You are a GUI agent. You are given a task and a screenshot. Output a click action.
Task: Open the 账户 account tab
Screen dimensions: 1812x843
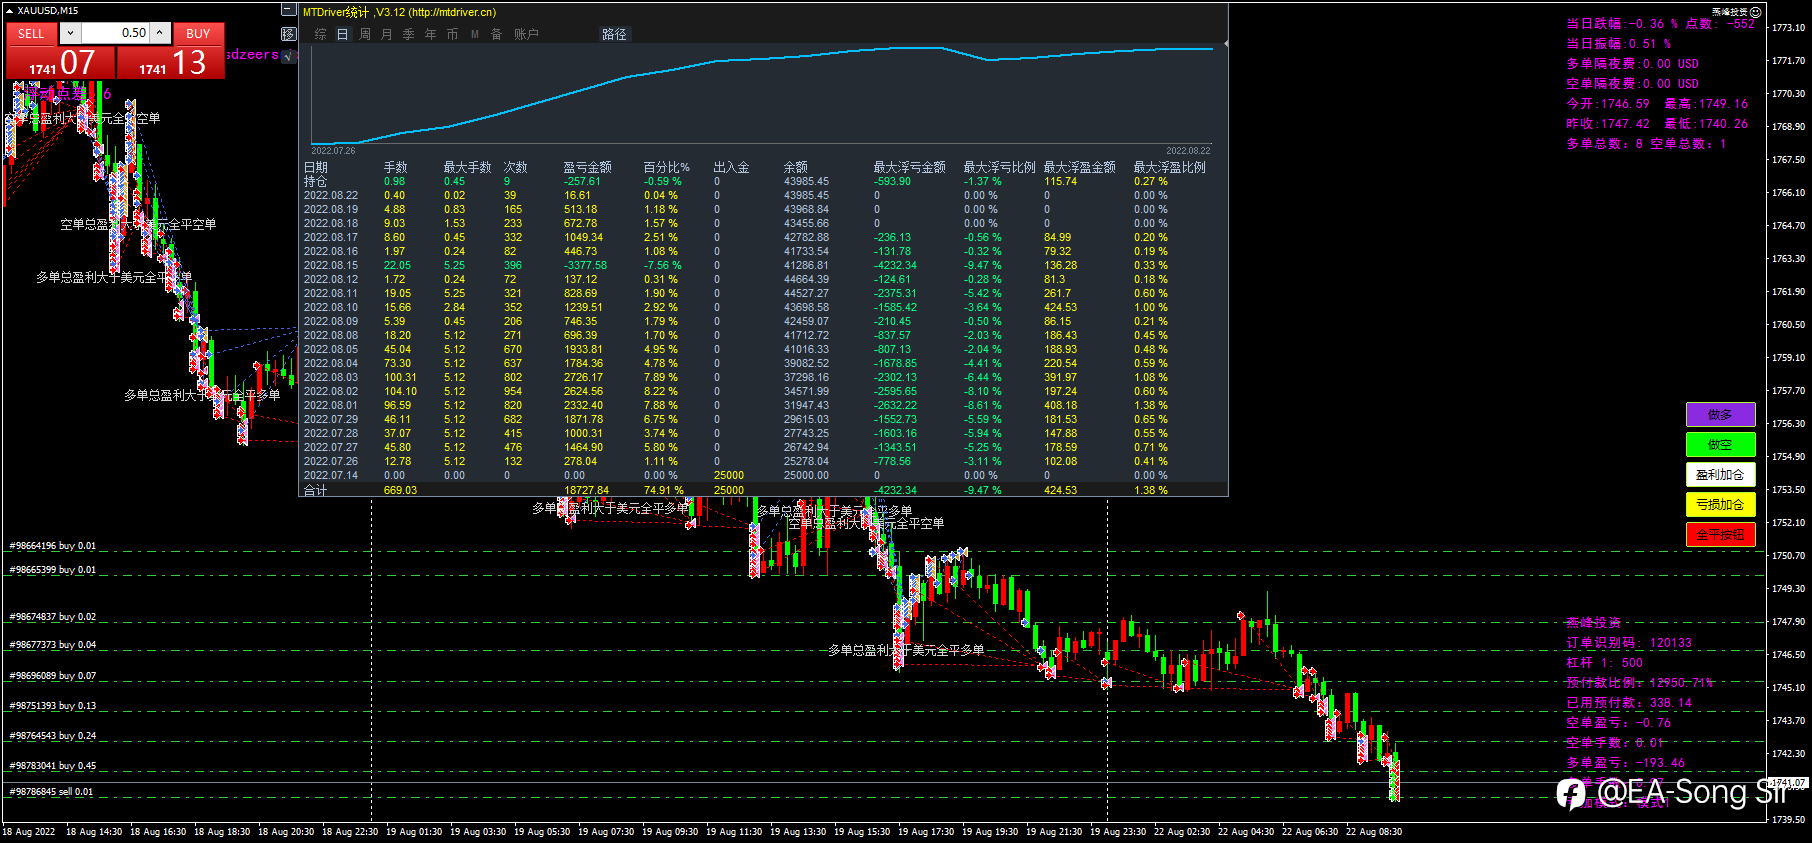(x=526, y=34)
